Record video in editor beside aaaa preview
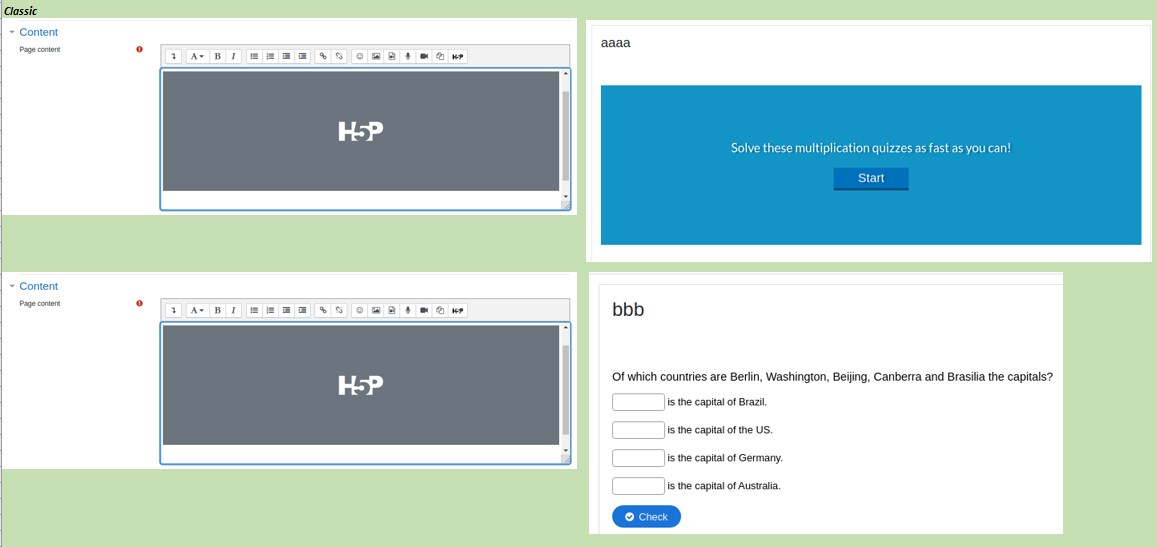1157x547 pixels. tap(424, 56)
